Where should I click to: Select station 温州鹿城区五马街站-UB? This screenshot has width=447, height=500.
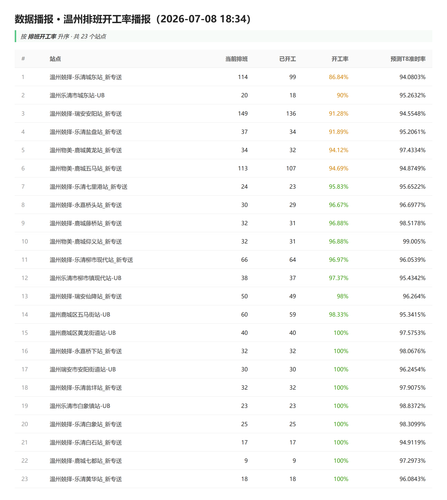[80, 315]
